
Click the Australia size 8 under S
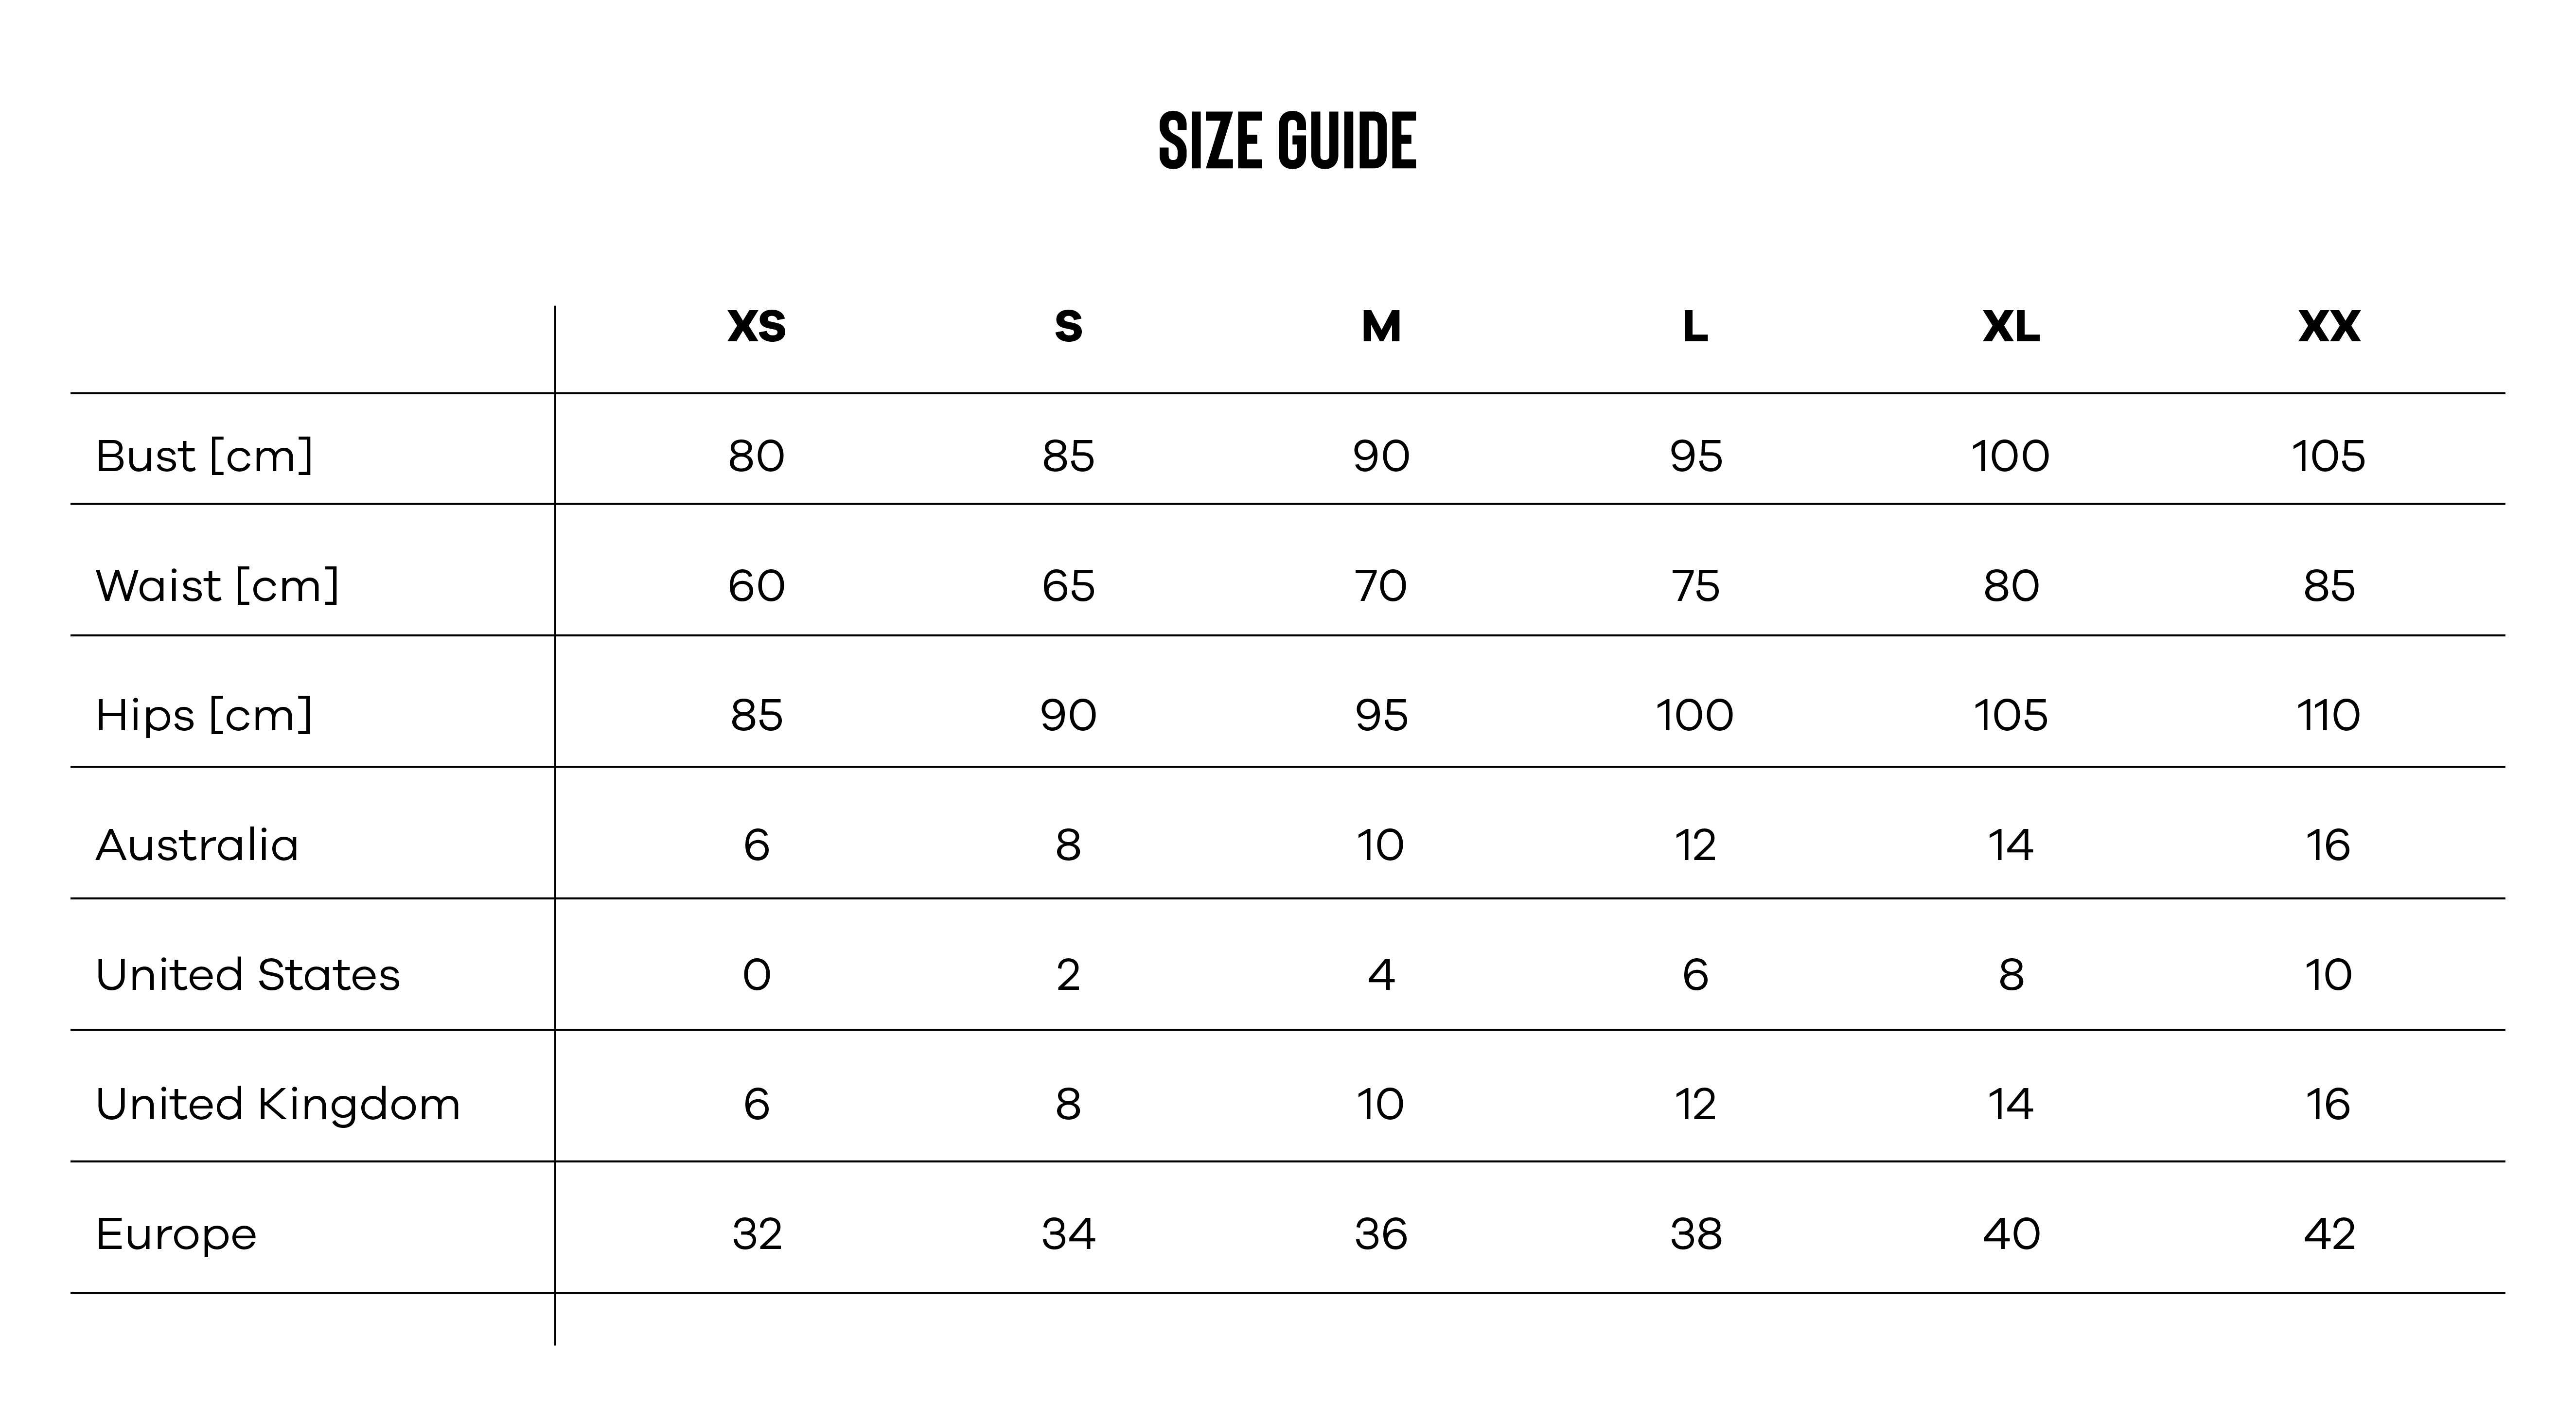(x=1068, y=845)
